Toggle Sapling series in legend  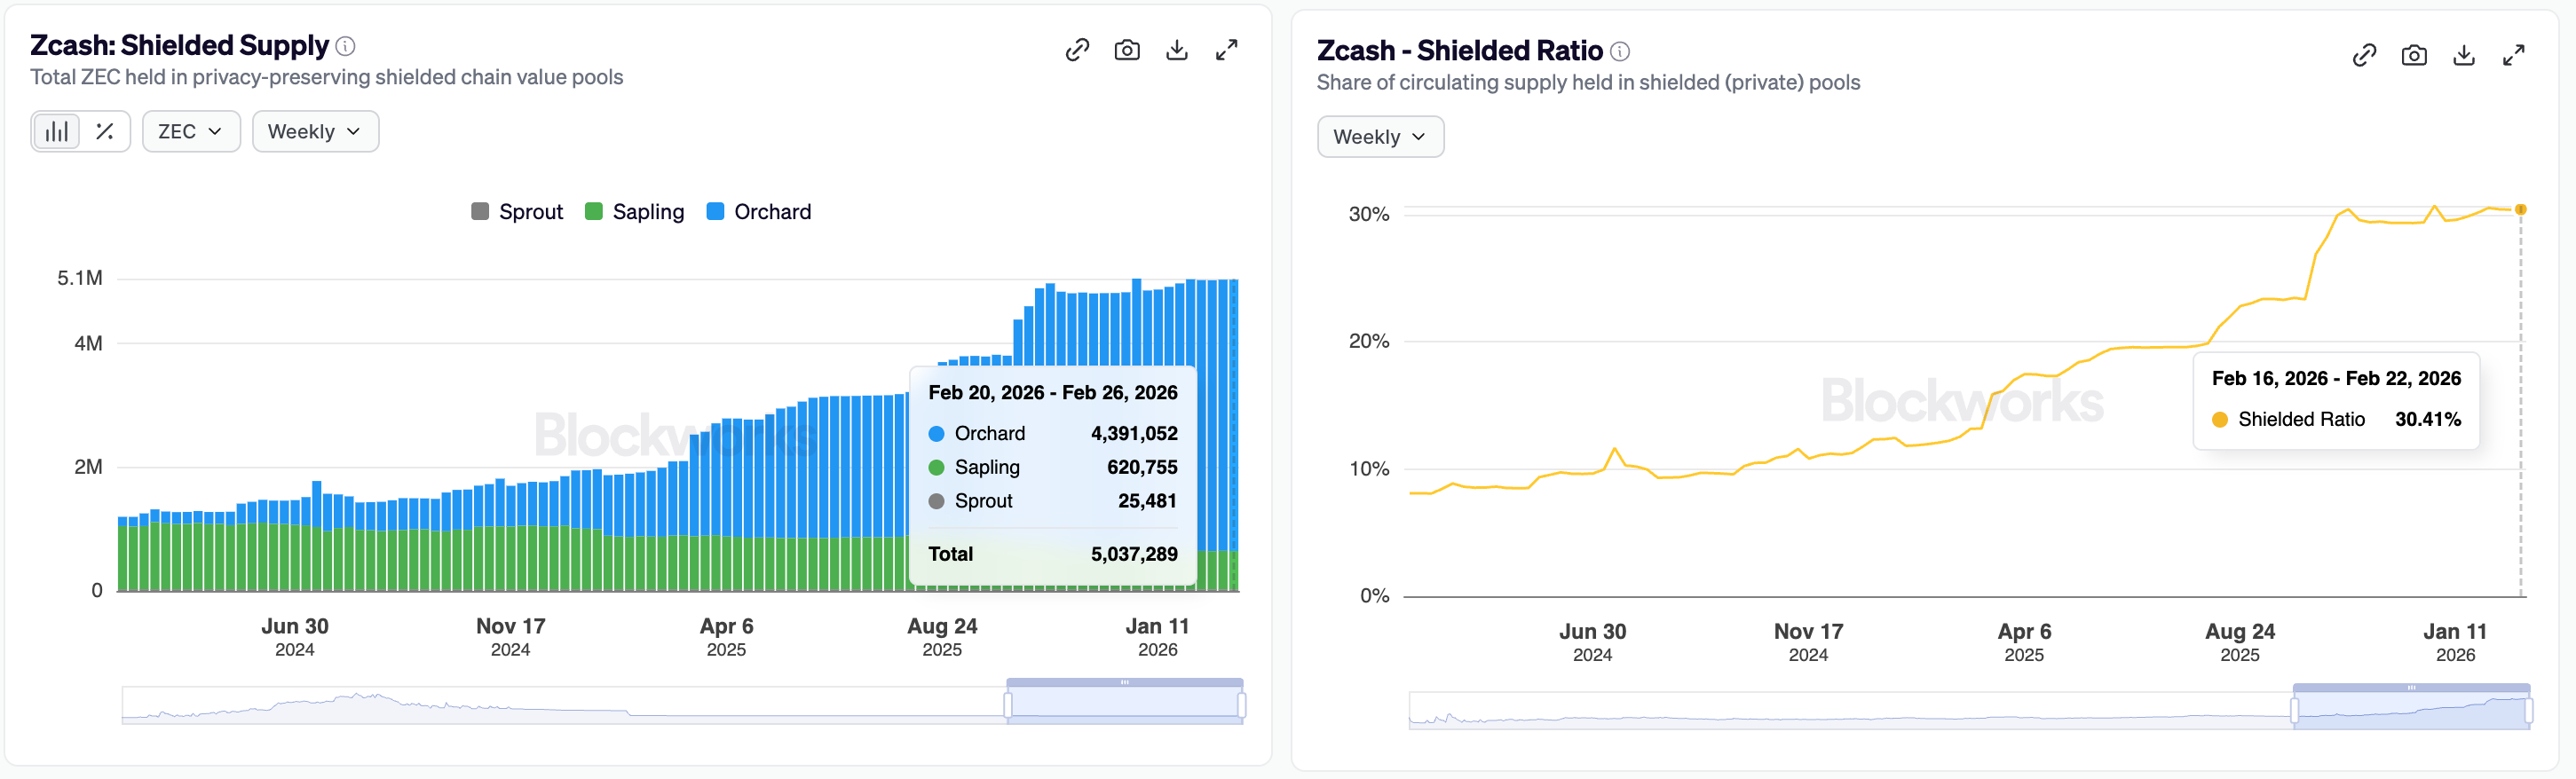point(635,212)
